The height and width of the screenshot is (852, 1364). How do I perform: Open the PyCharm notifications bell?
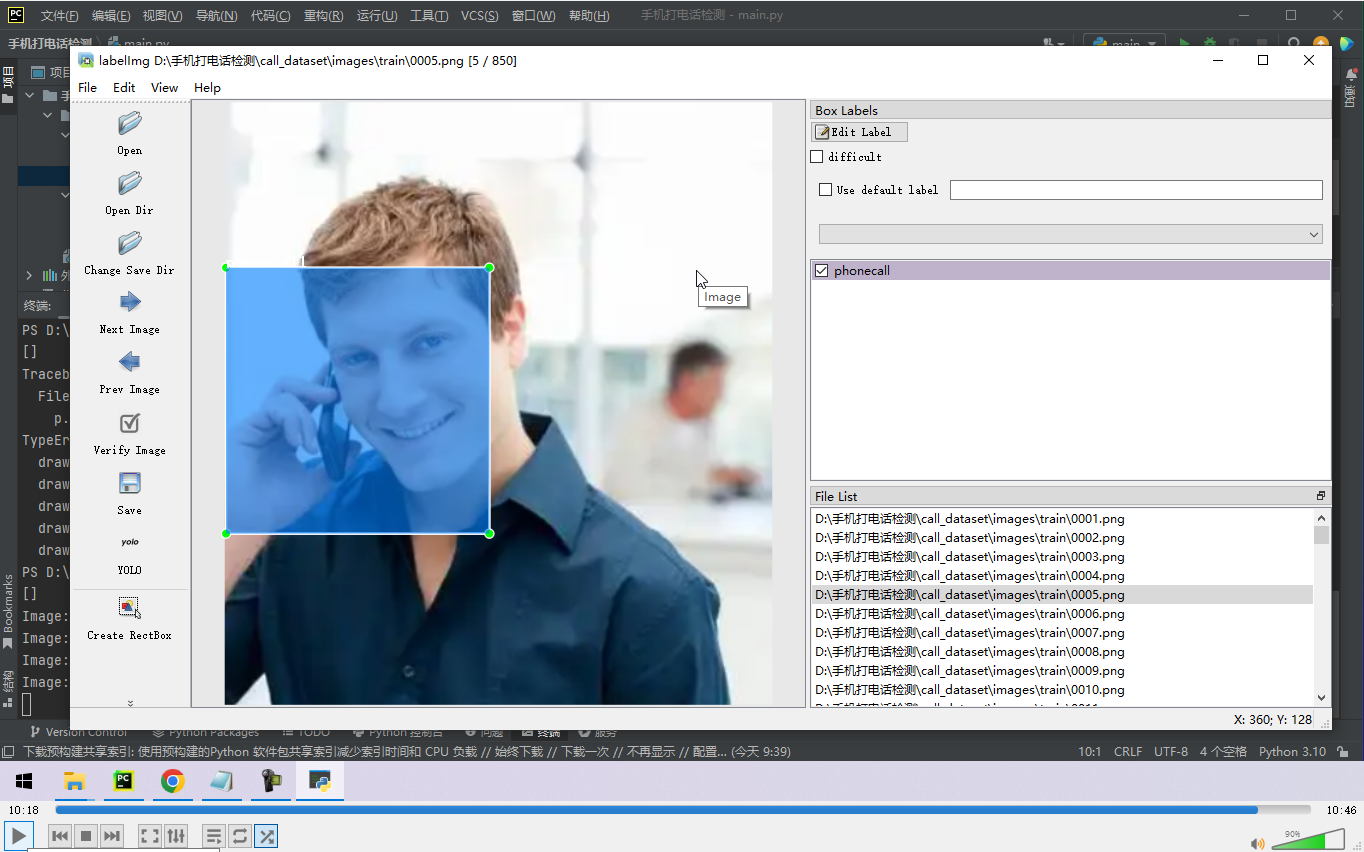[1350, 75]
